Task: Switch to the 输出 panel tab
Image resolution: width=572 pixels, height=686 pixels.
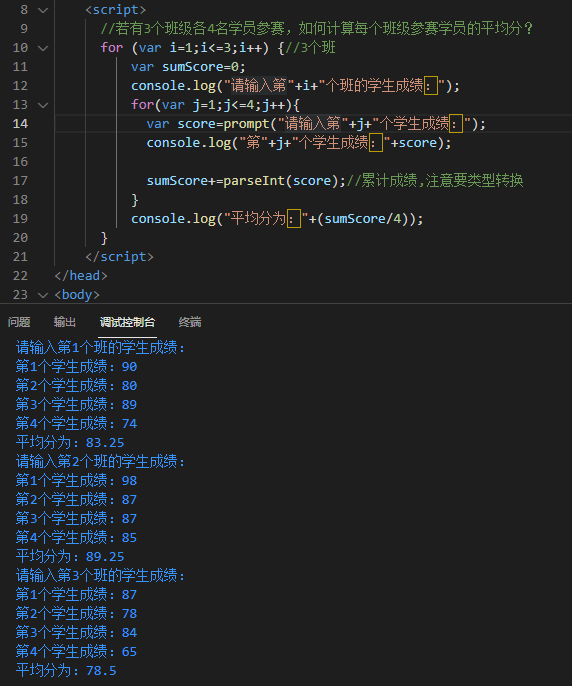Action: (x=65, y=322)
